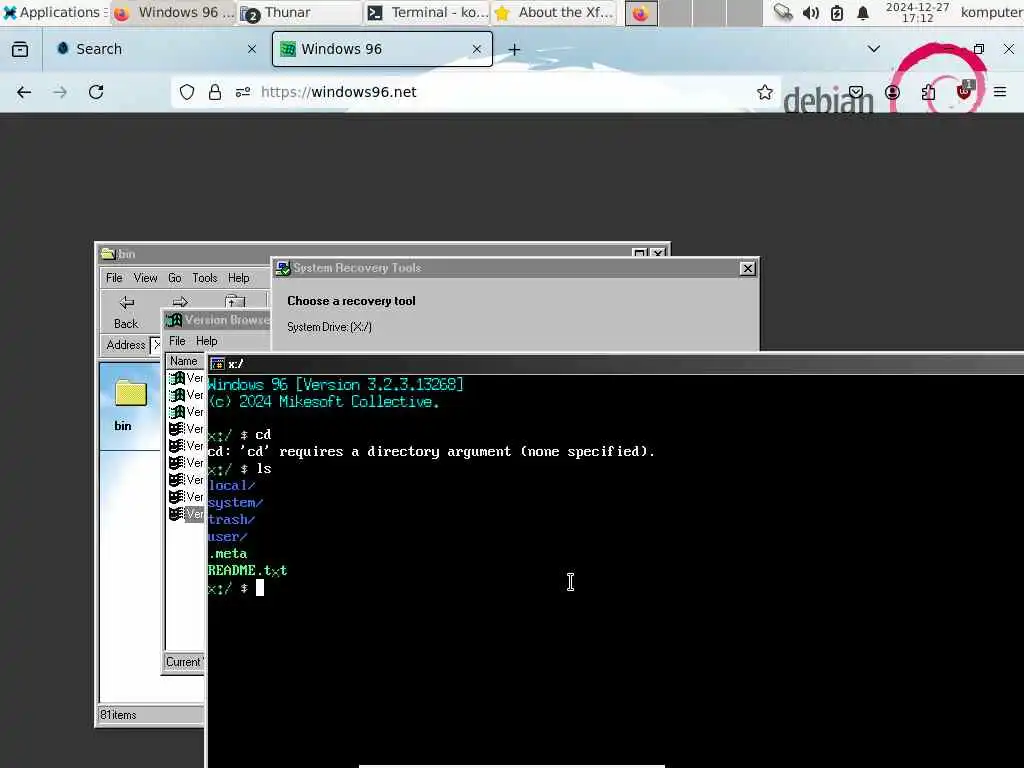
Task: Click the power manager battery tray icon
Action: [x=837, y=12]
